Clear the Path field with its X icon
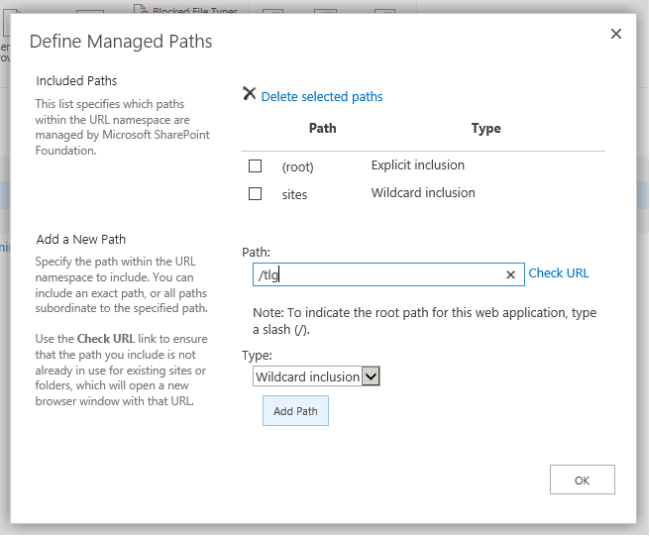The image size is (650, 536). pos(510,274)
